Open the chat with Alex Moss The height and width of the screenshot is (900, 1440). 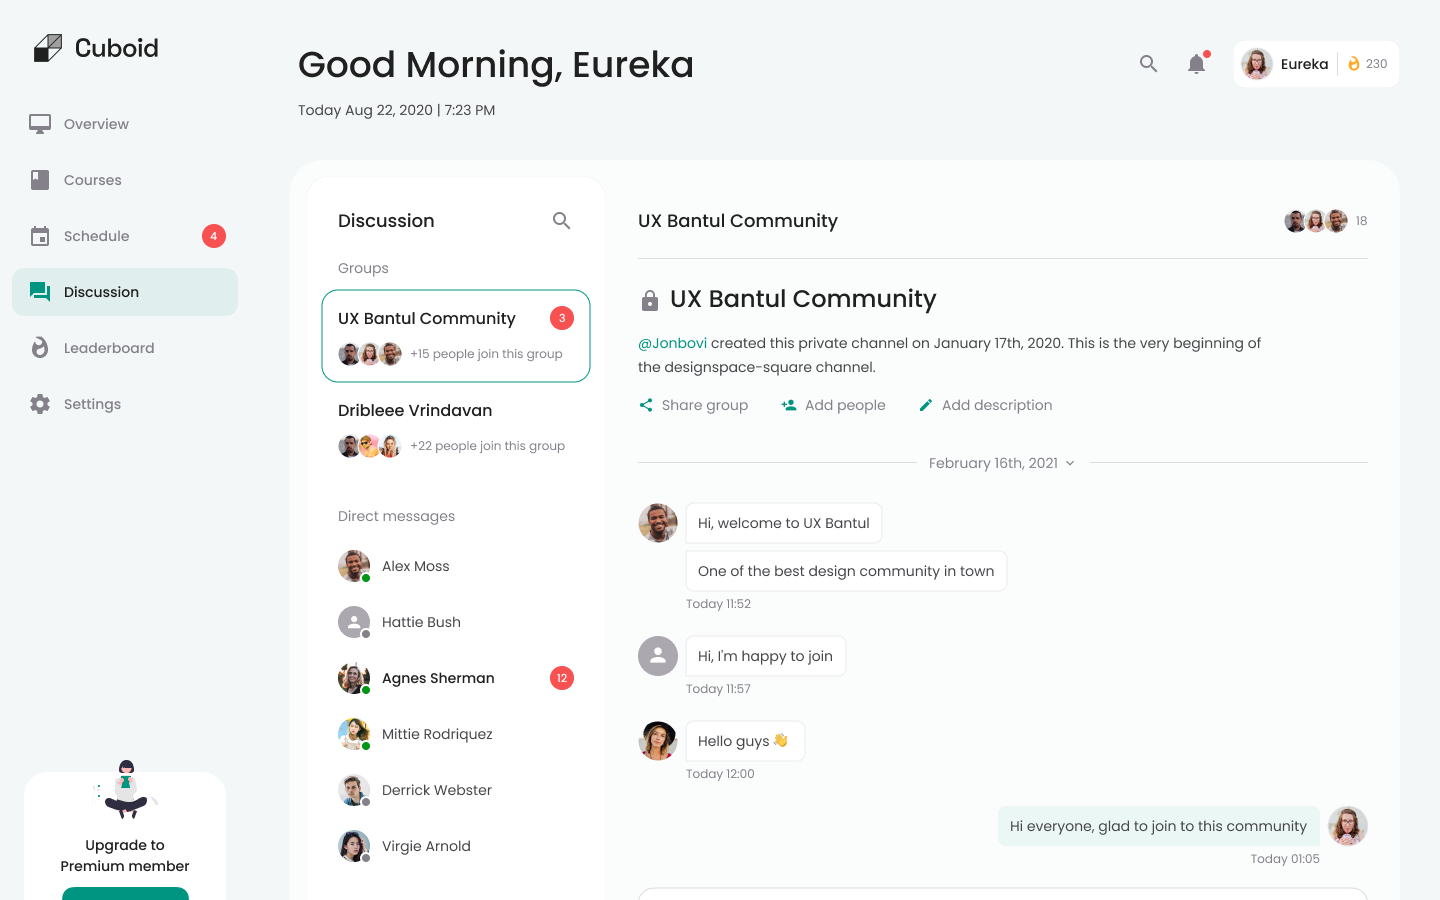point(415,566)
